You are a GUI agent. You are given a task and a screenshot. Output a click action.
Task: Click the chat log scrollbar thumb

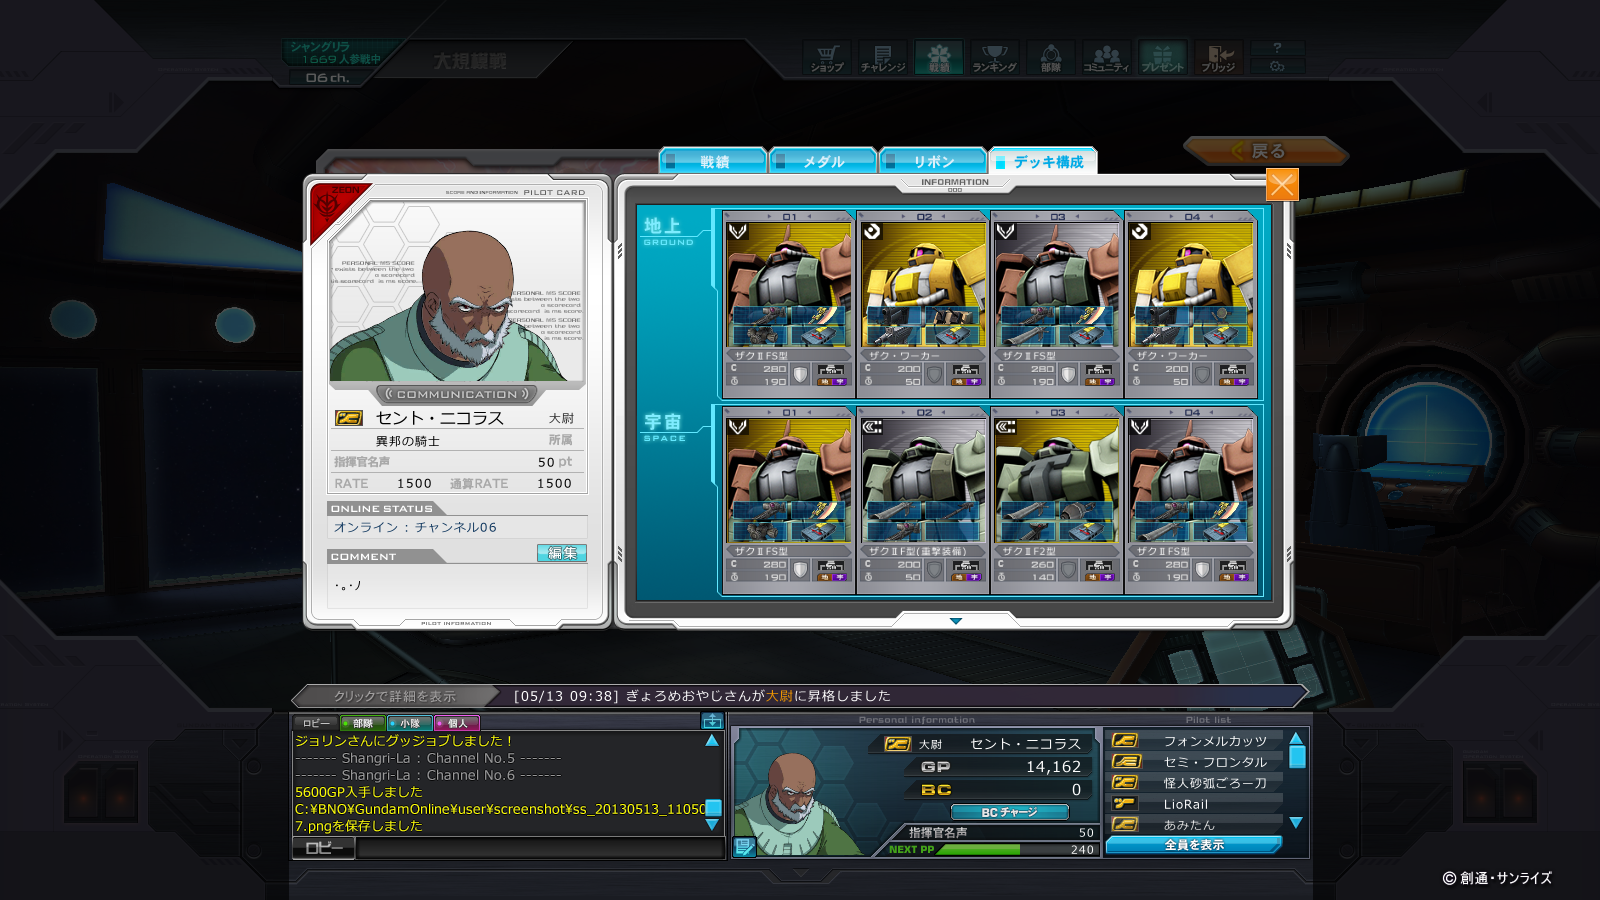pos(713,808)
